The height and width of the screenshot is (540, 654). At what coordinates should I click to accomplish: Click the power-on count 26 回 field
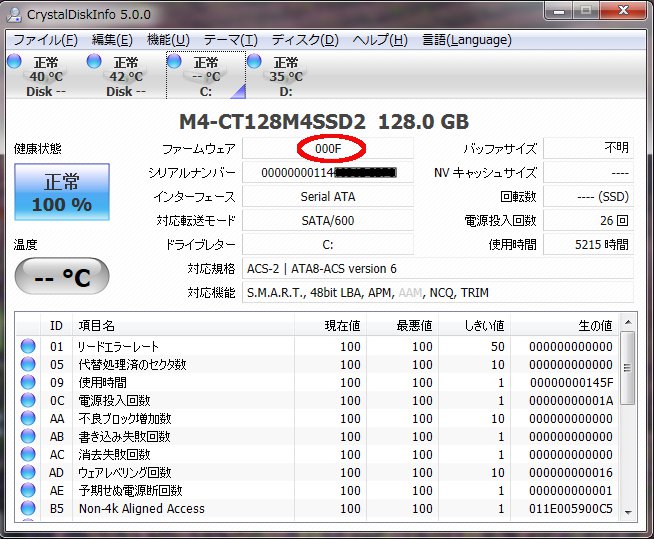[588, 220]
